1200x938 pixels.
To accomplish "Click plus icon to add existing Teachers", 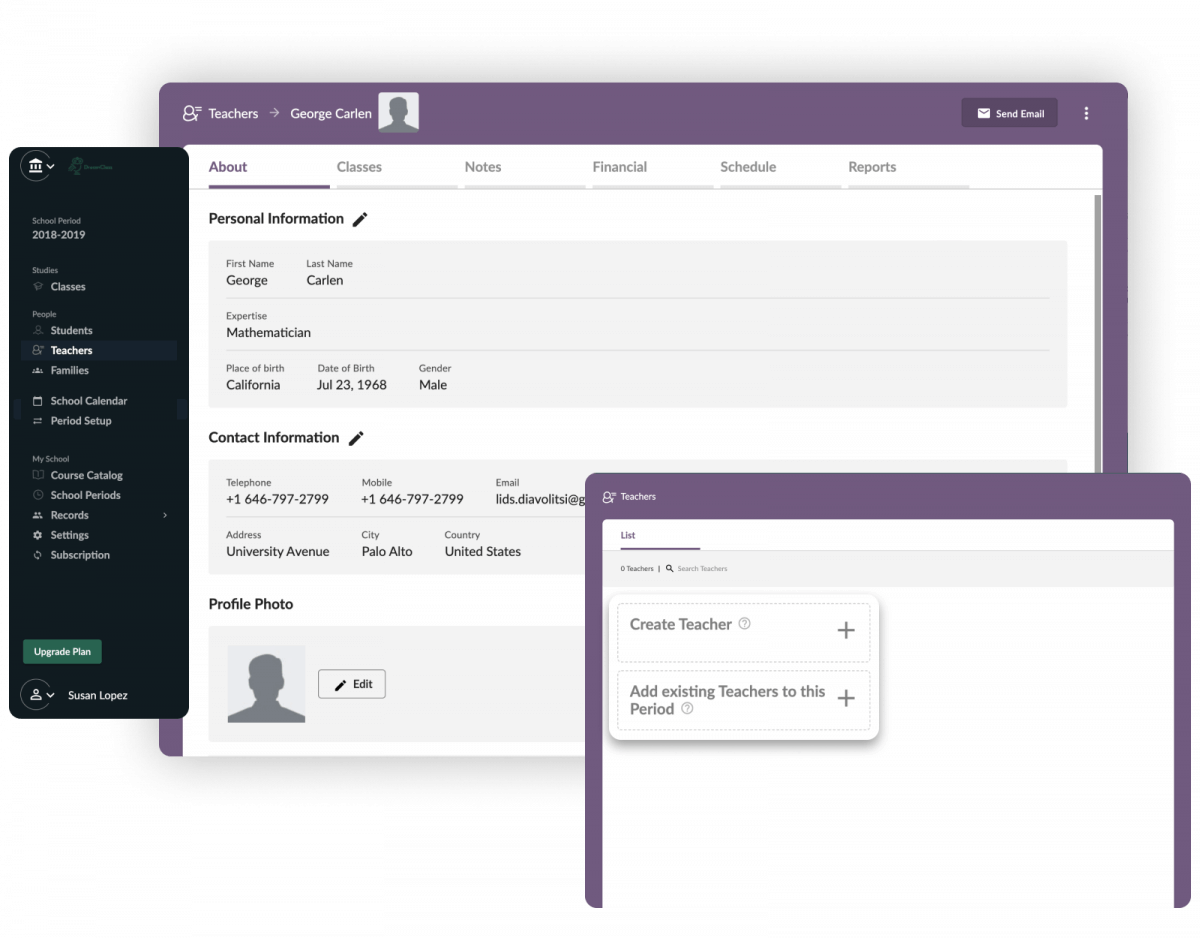I will (845, 699).
